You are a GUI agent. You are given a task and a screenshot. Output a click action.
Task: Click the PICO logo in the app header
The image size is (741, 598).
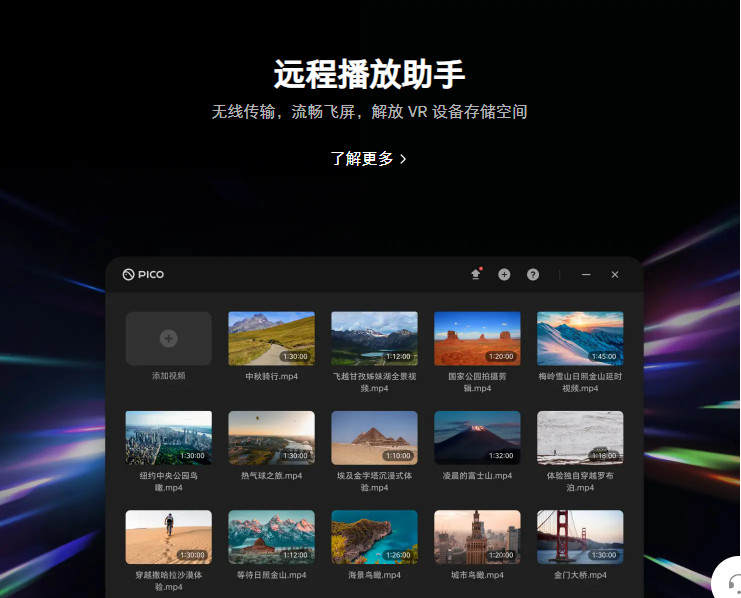tap(143, 275)
